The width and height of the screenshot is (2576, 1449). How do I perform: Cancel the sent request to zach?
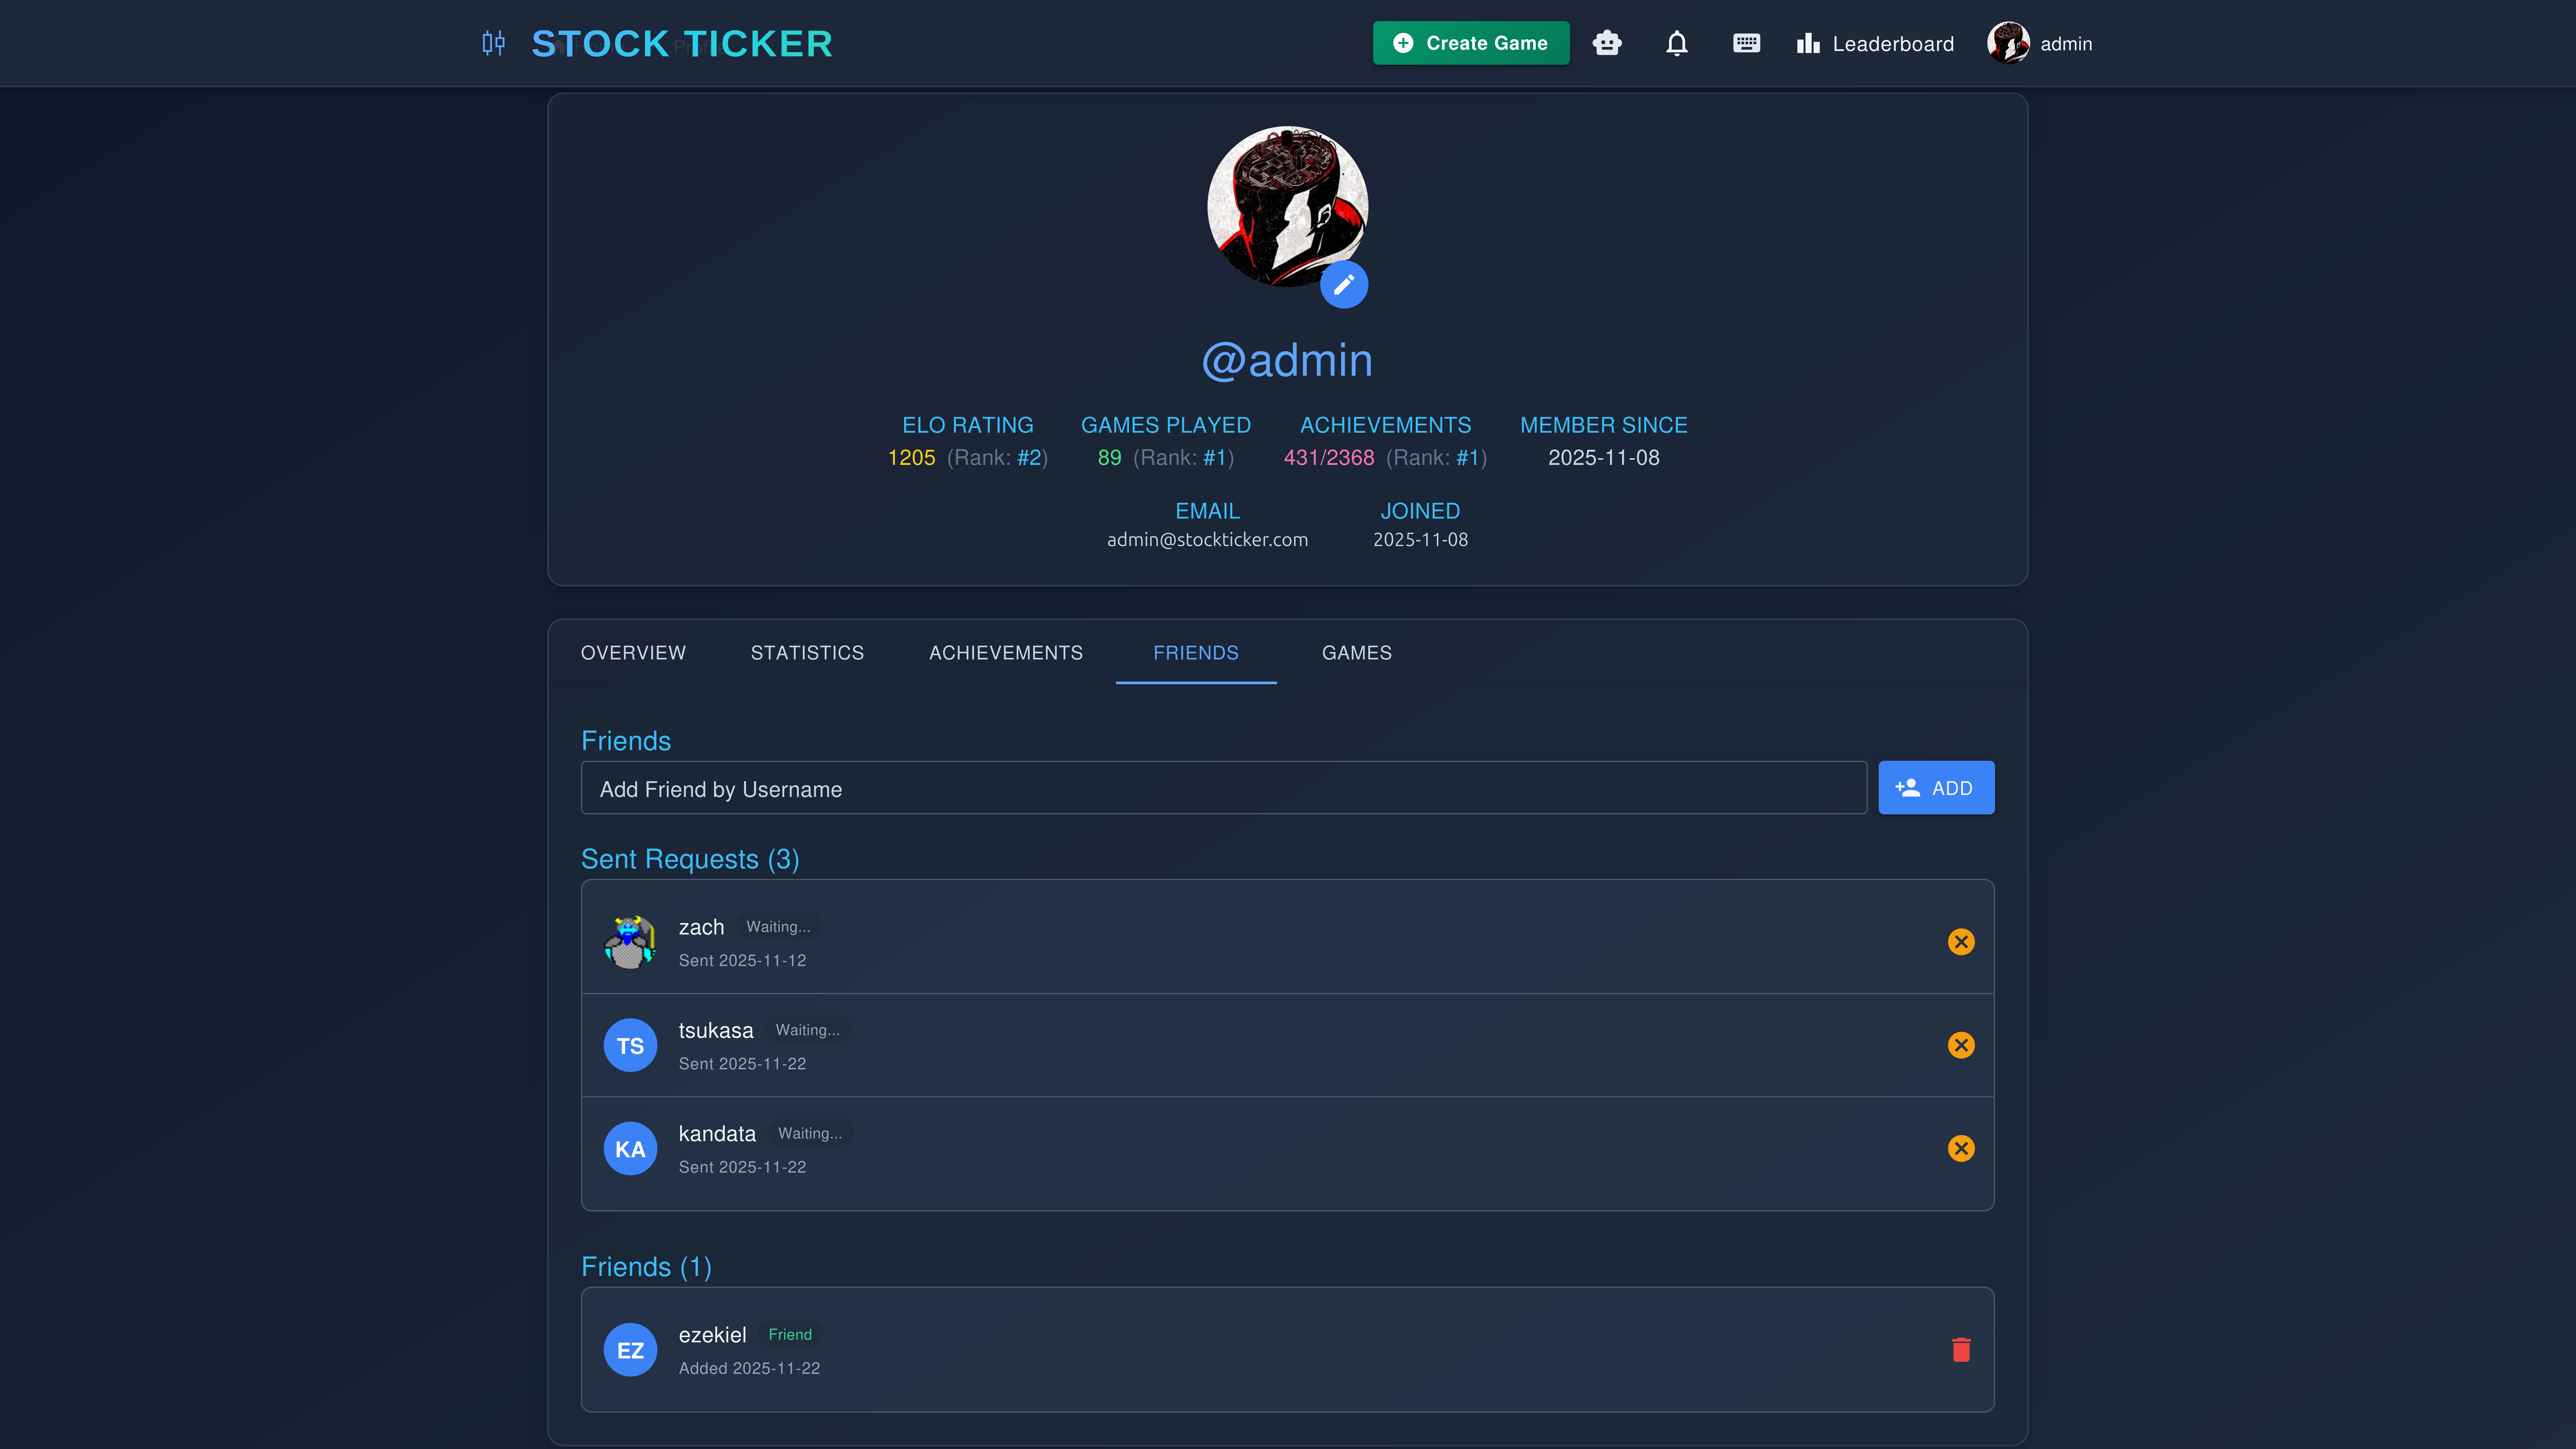[x=1961, y=942]
